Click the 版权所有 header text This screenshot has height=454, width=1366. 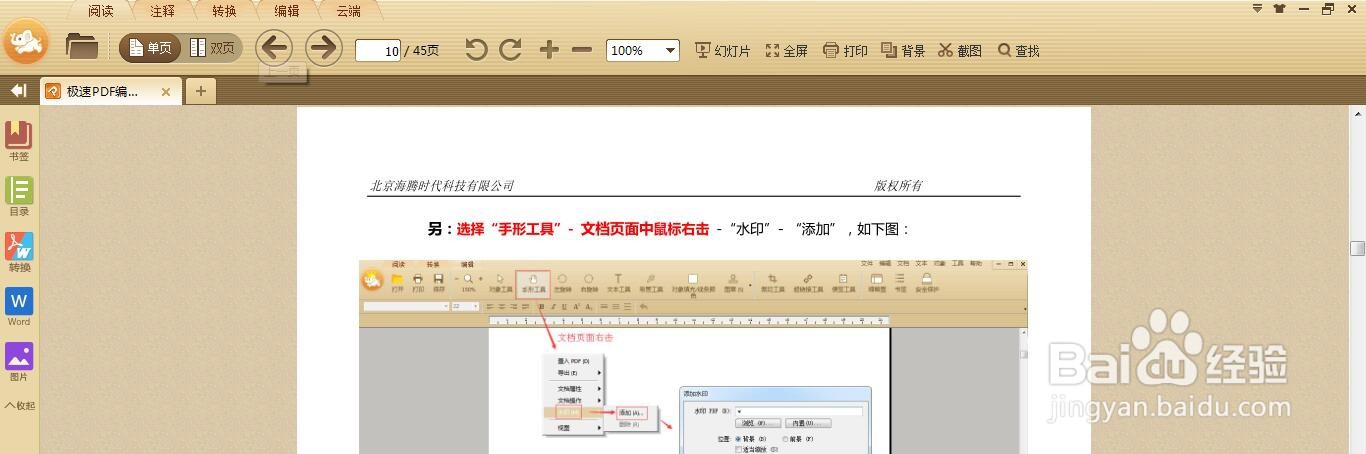click(x=898, y=186)
